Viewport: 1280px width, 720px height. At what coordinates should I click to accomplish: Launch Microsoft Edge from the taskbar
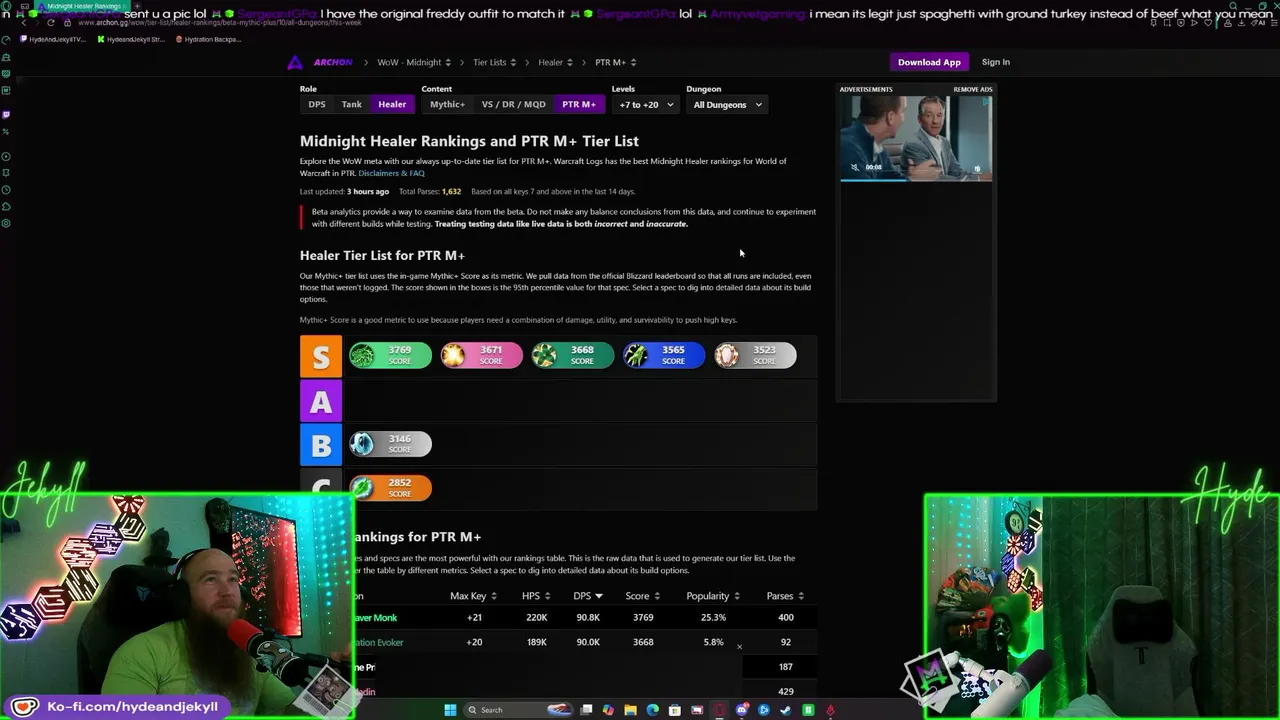click(652, 710)
